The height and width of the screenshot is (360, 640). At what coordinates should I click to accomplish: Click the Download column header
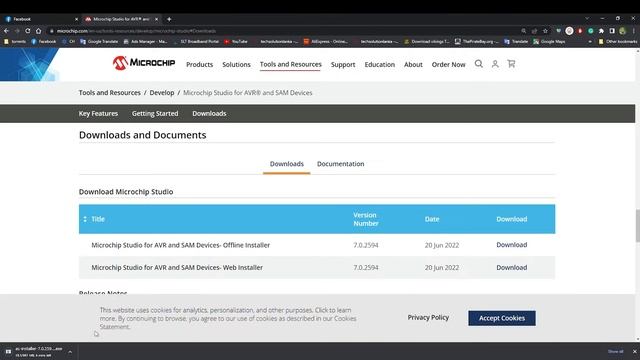(511, 219)
